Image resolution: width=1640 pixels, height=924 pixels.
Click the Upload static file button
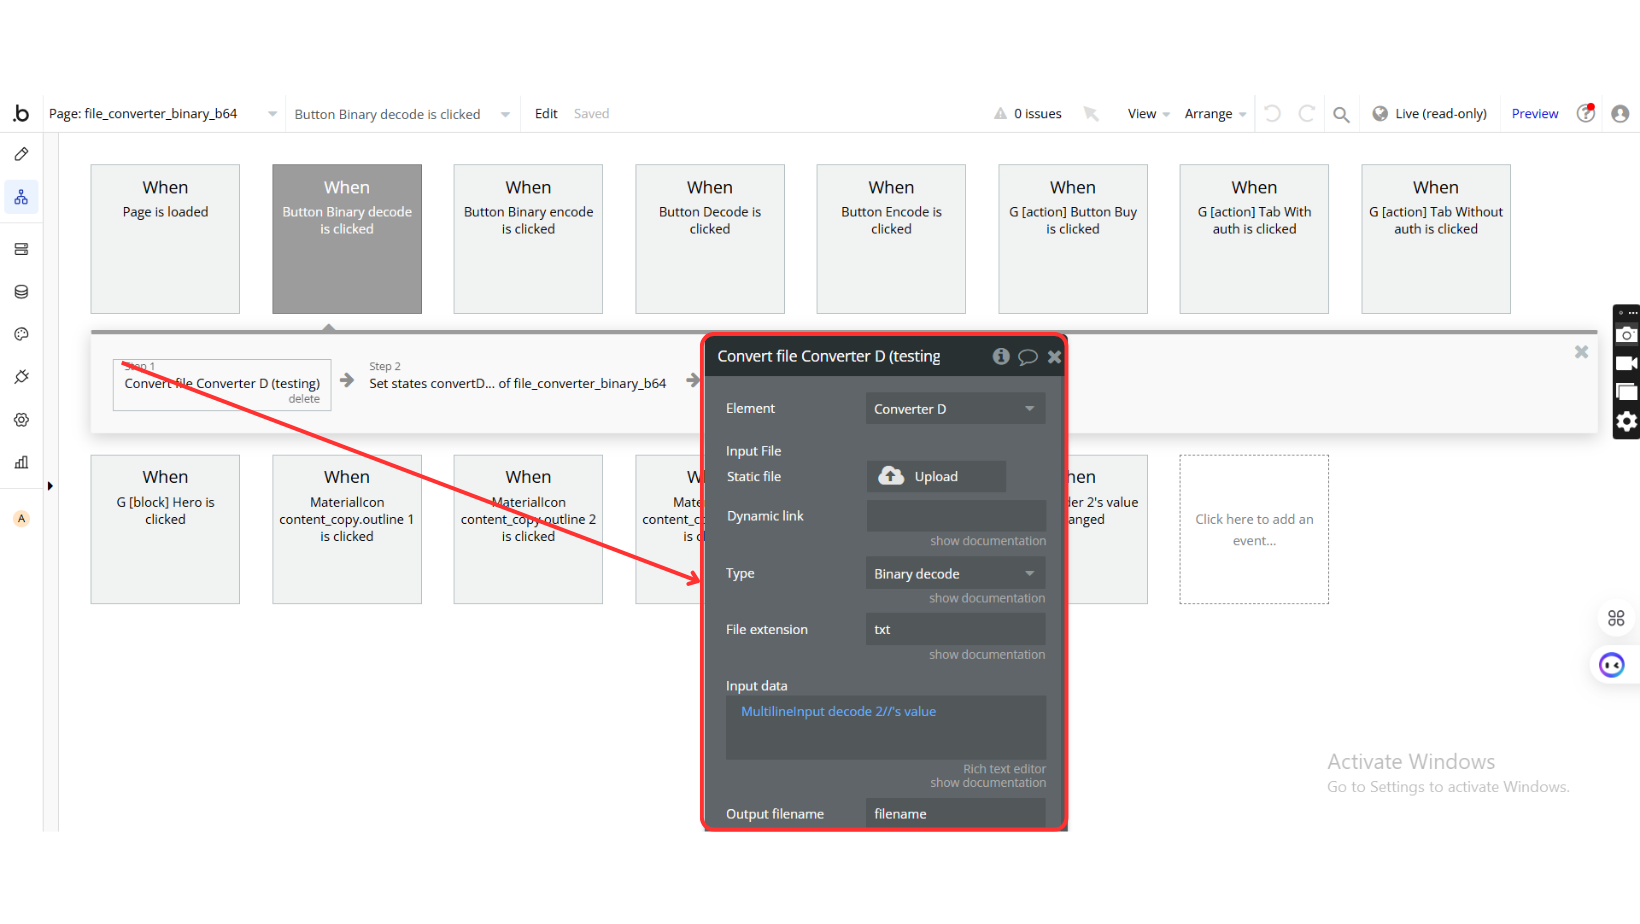click(935, 477)
